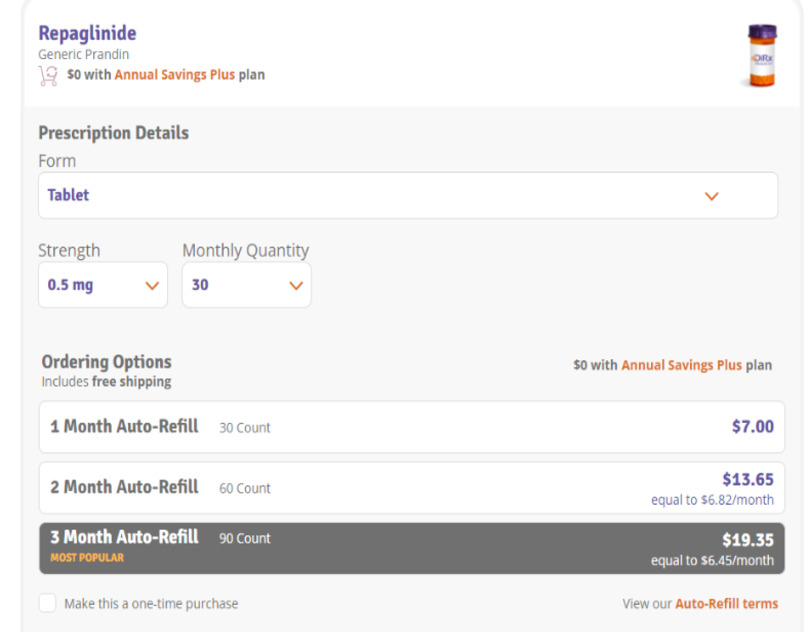Click the 0.5 mg strength value
The height and width of the screenshot is (632, 808).
[70, 285]
